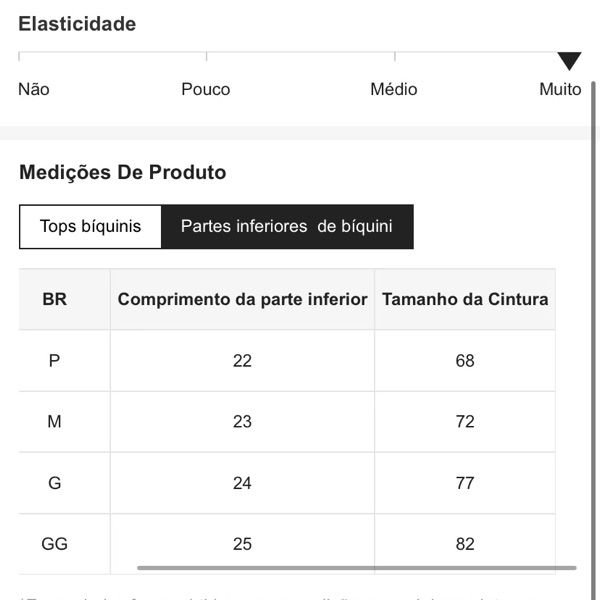Select the G size row

(55, 483)
